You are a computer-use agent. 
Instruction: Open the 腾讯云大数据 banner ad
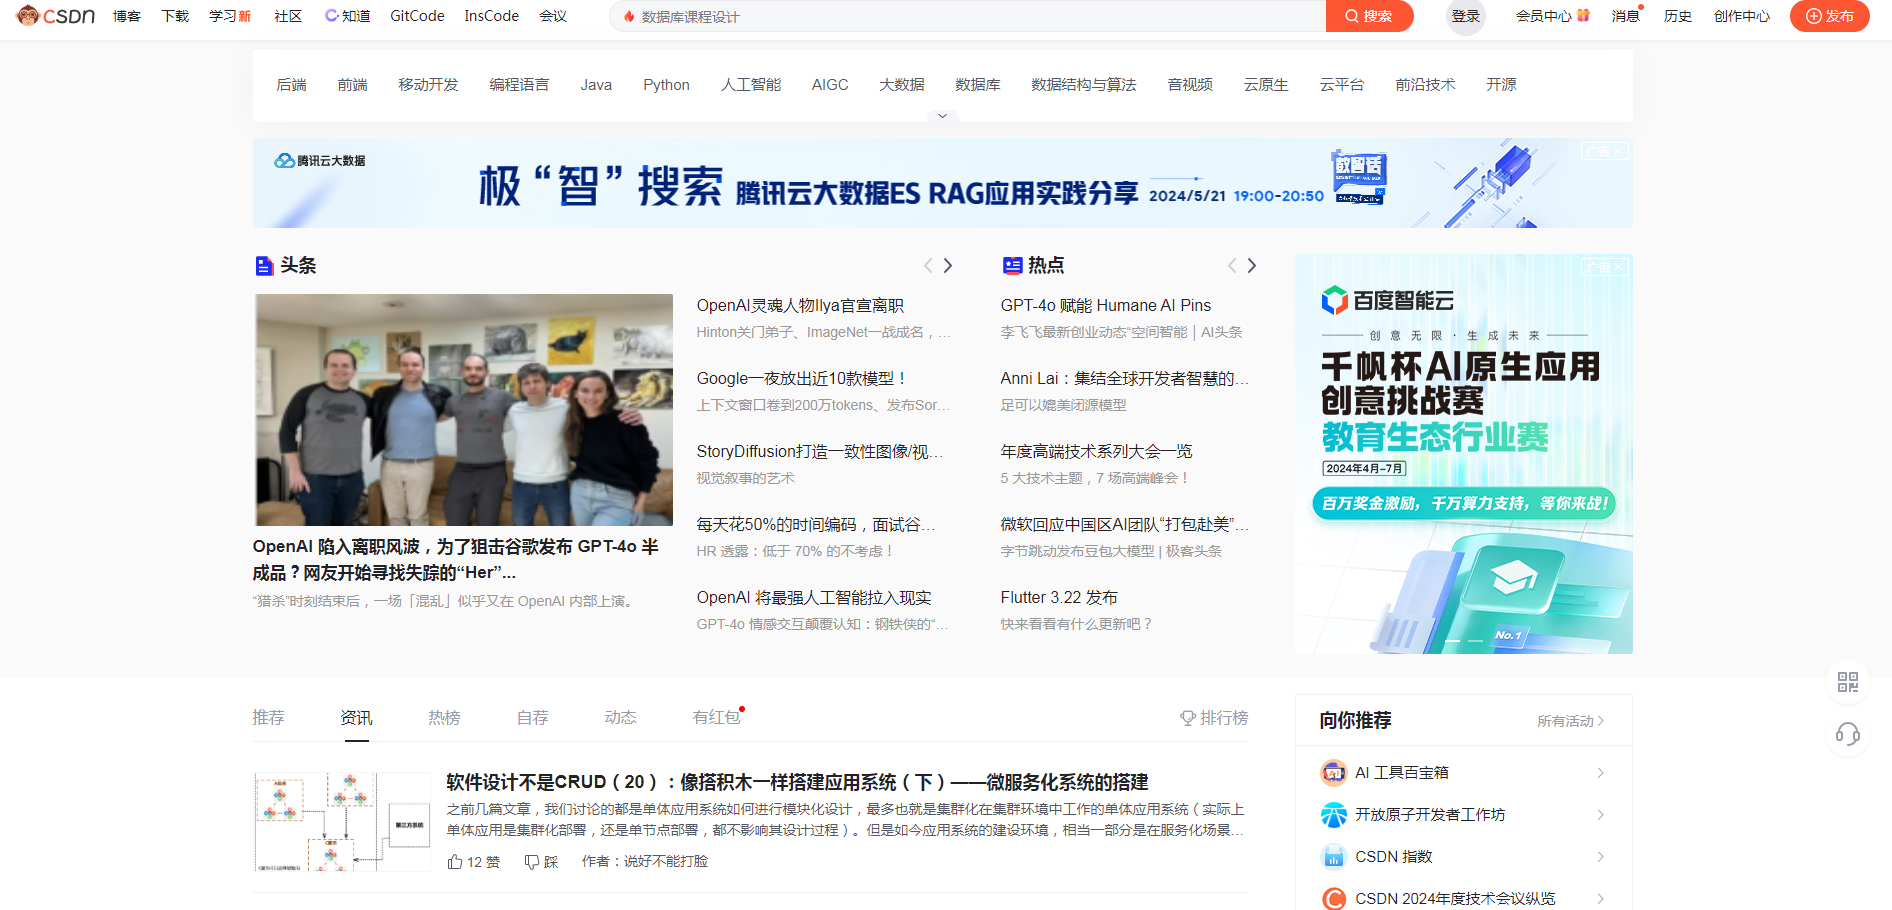point(942,183)
